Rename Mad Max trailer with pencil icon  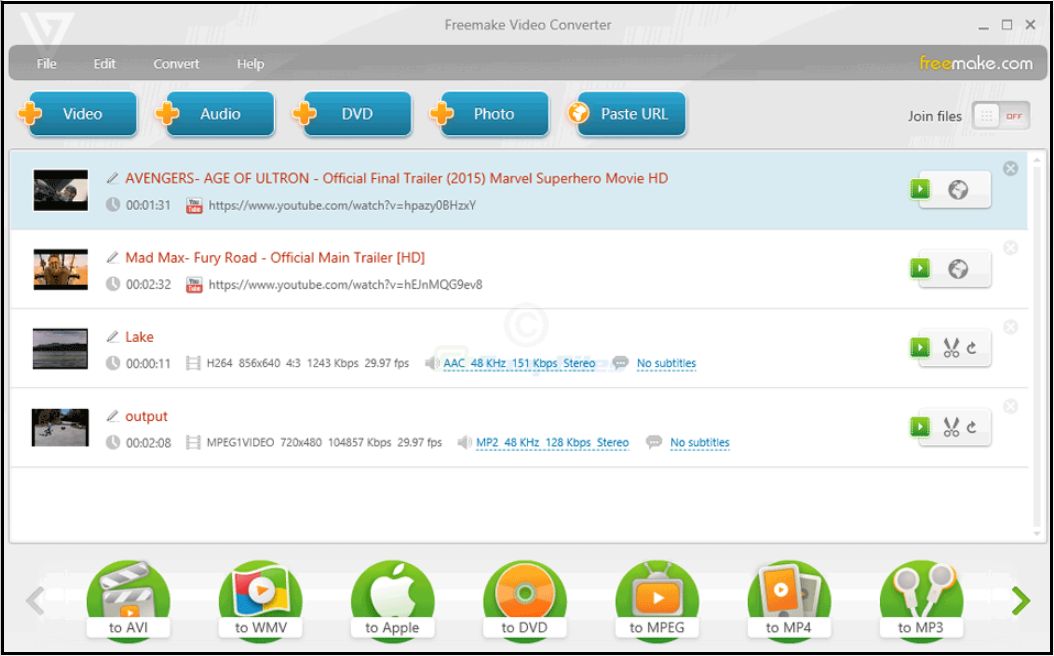pos(113,258)
